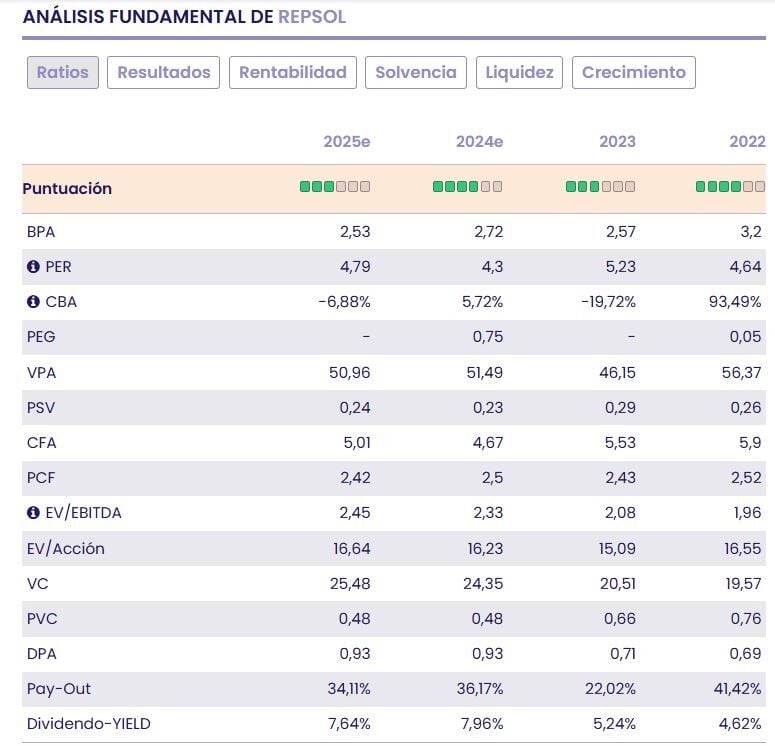Open the Rentabilidad tab
775x746 pixels.
point(293,72)
